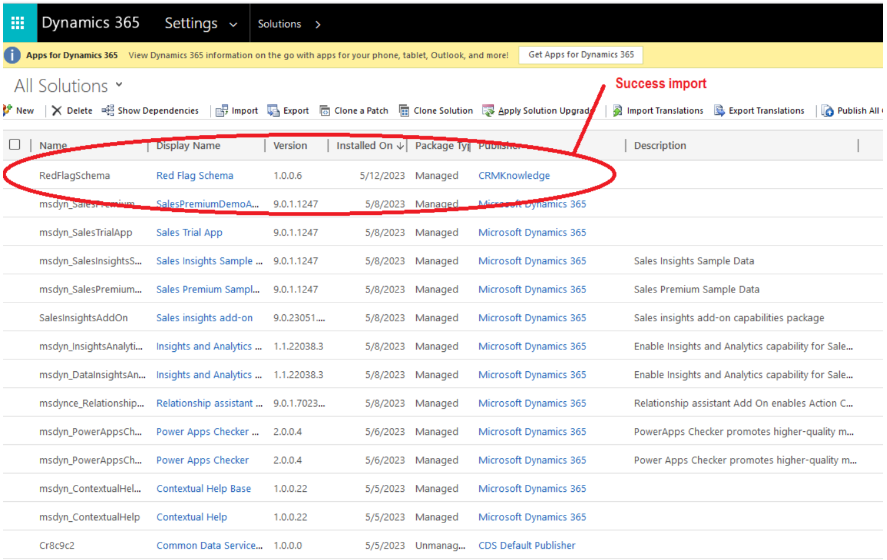Viewport: 887px width, 560px height.
Task: Select the RedFlagSchema name cell
Action: 75,175
